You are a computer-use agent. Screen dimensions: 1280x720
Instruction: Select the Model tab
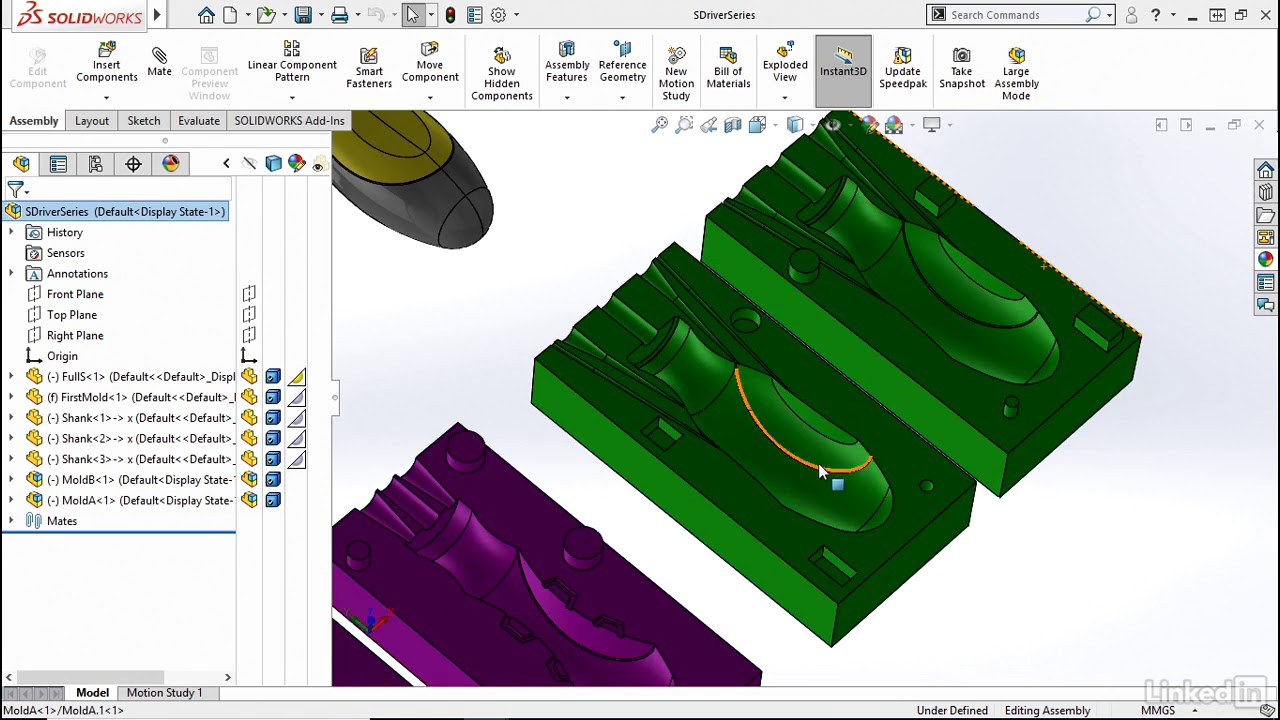pos(92,692)
